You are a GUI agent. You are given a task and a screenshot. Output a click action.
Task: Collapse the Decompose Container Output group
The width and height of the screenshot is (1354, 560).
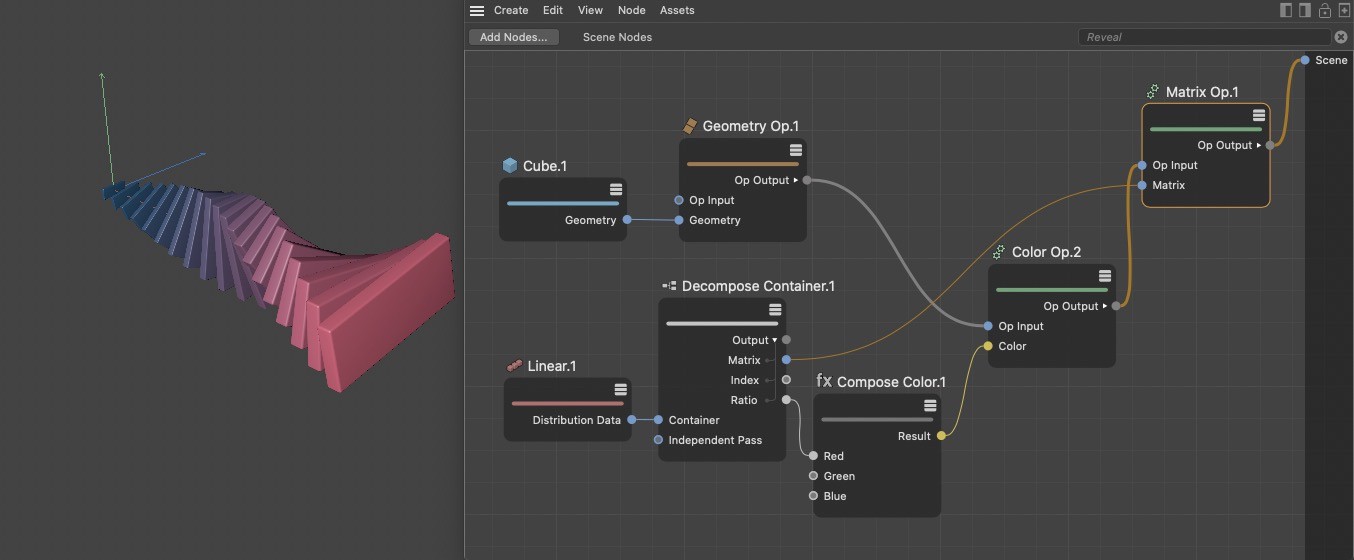[774, 340]
